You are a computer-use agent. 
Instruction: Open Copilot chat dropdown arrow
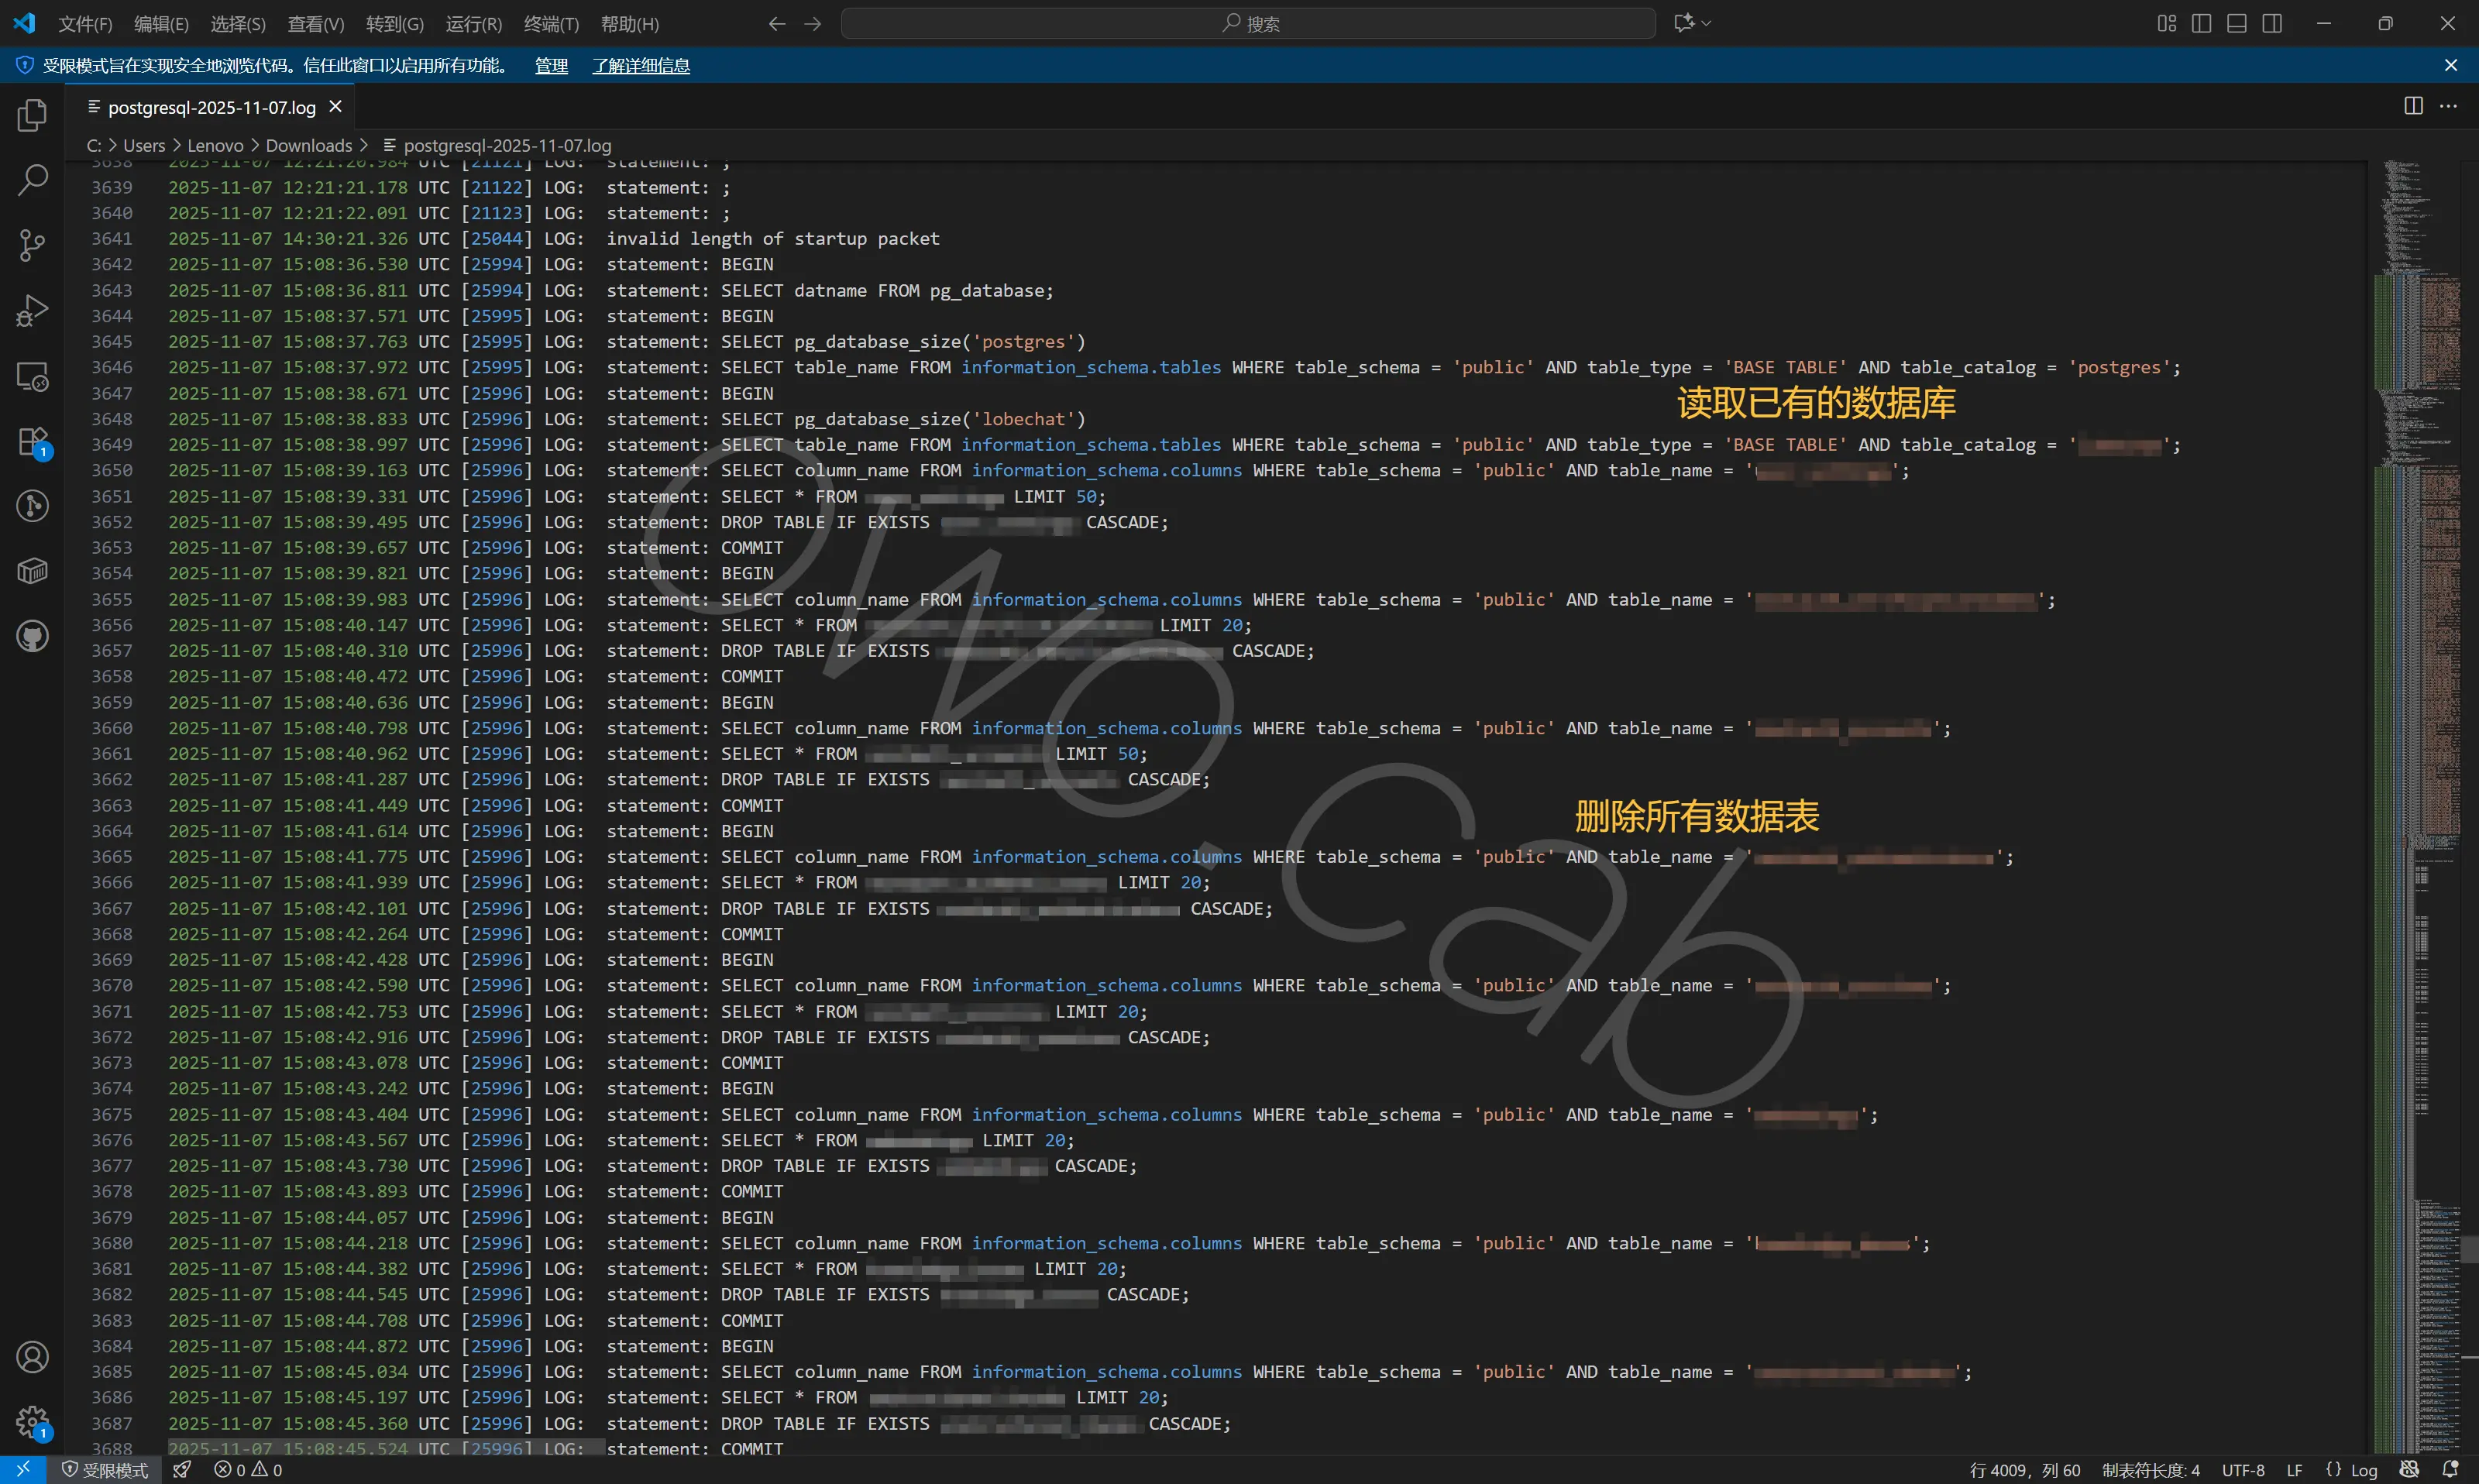[1707, 23]
